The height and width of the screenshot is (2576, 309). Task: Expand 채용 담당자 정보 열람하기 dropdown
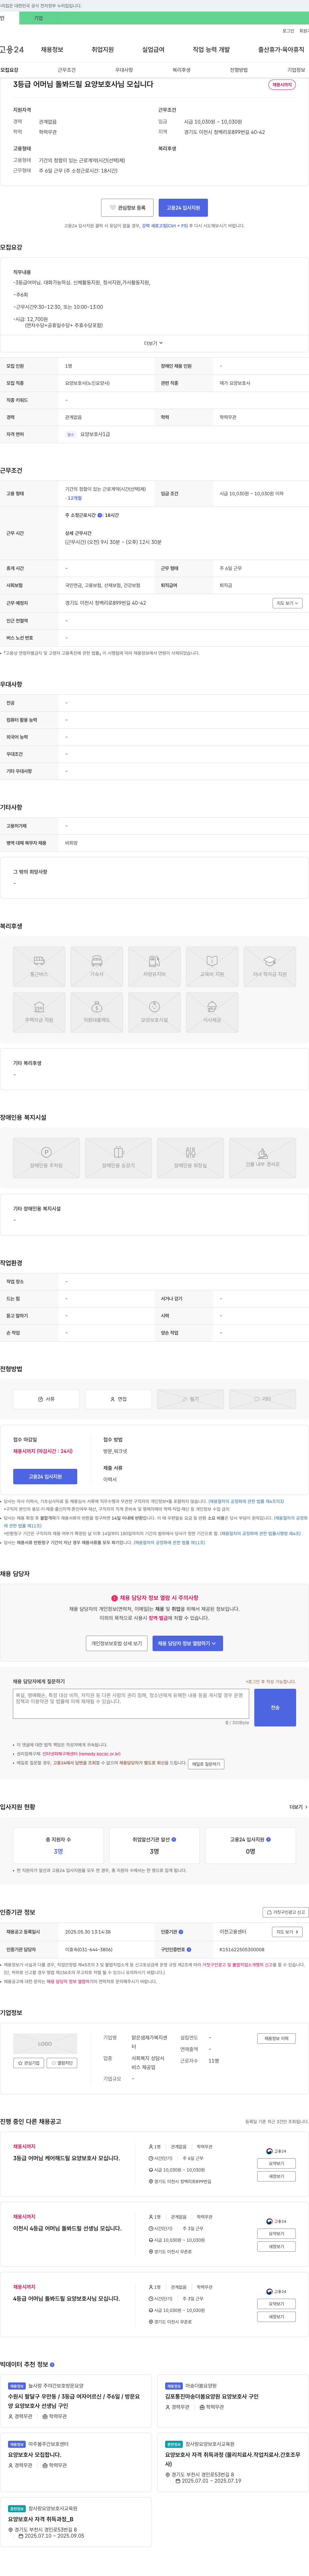click(x=187, y=1643)
